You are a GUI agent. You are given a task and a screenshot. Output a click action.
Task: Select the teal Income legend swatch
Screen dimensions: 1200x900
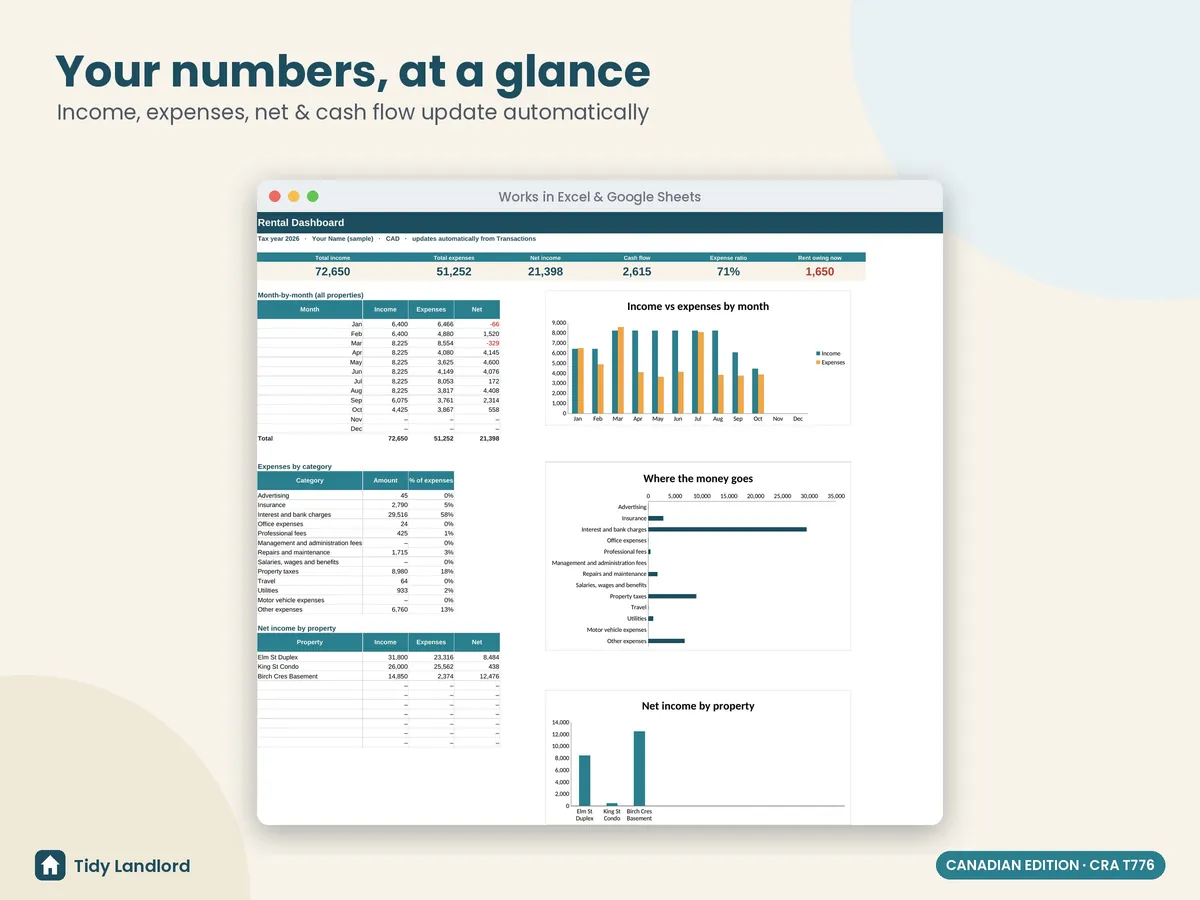click(x=818, y=354)
